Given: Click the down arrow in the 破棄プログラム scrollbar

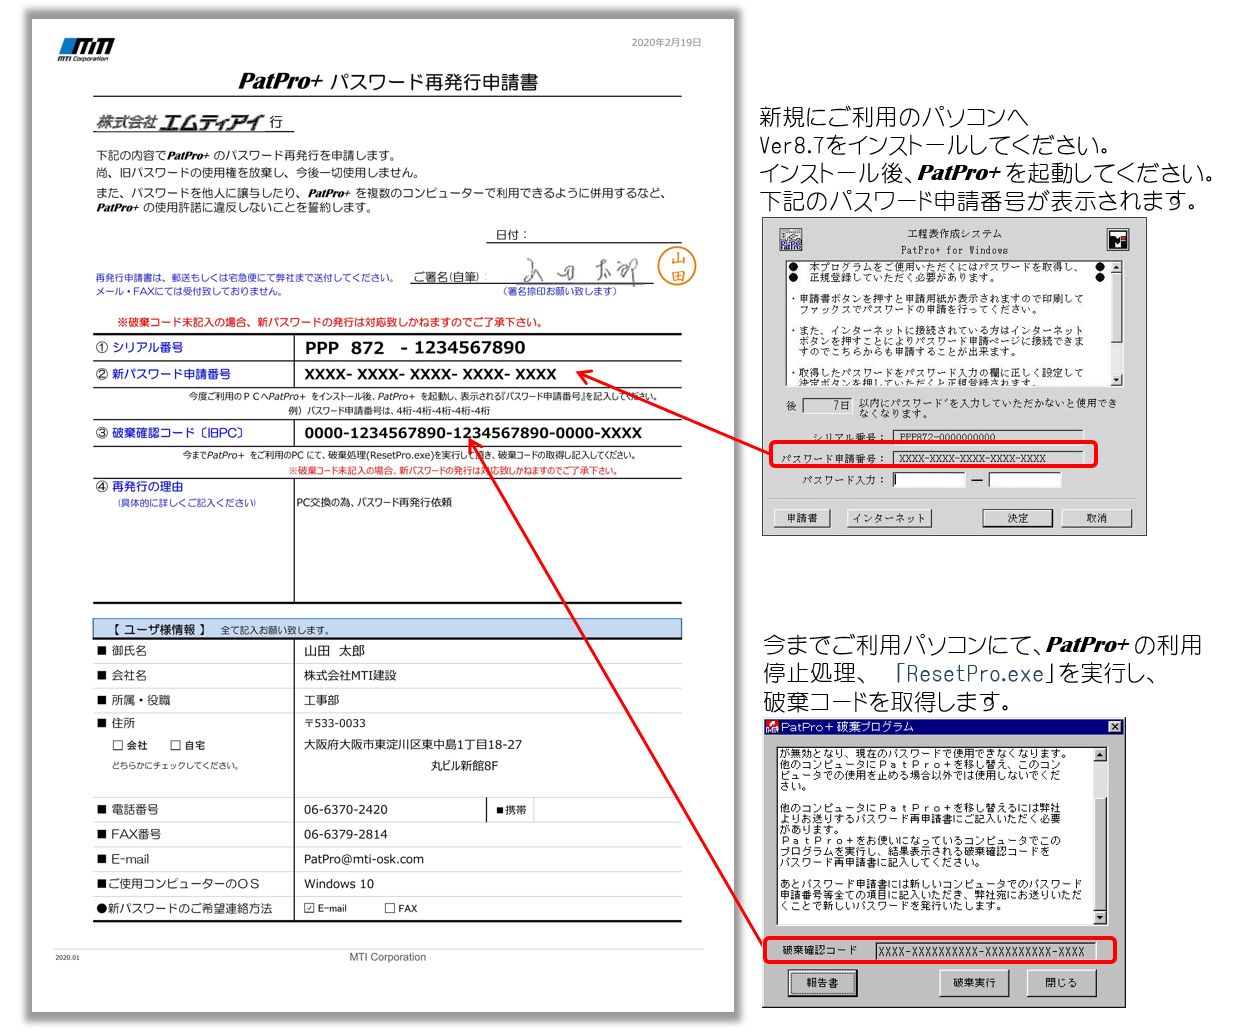Looking at the screenshot, I should point(1100,917).
